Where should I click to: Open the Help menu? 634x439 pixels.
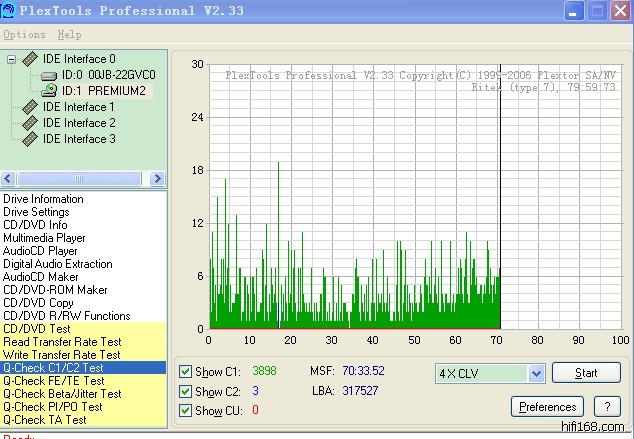coord(69,35)
